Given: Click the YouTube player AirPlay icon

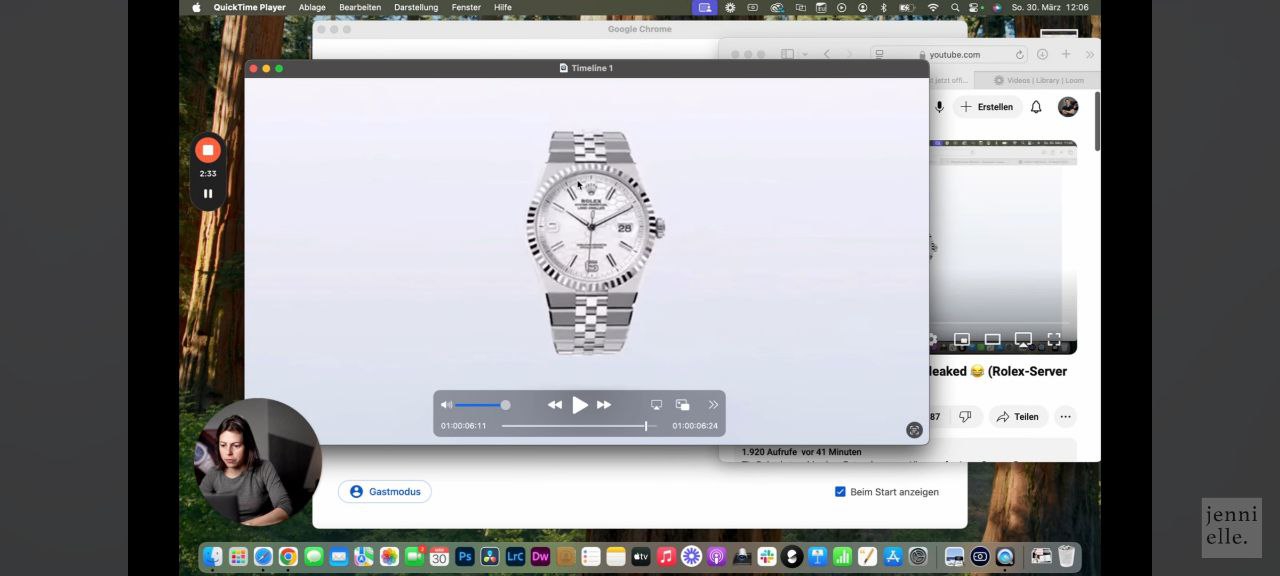Looking at the screenshot, I should (x=1023, y=340).
